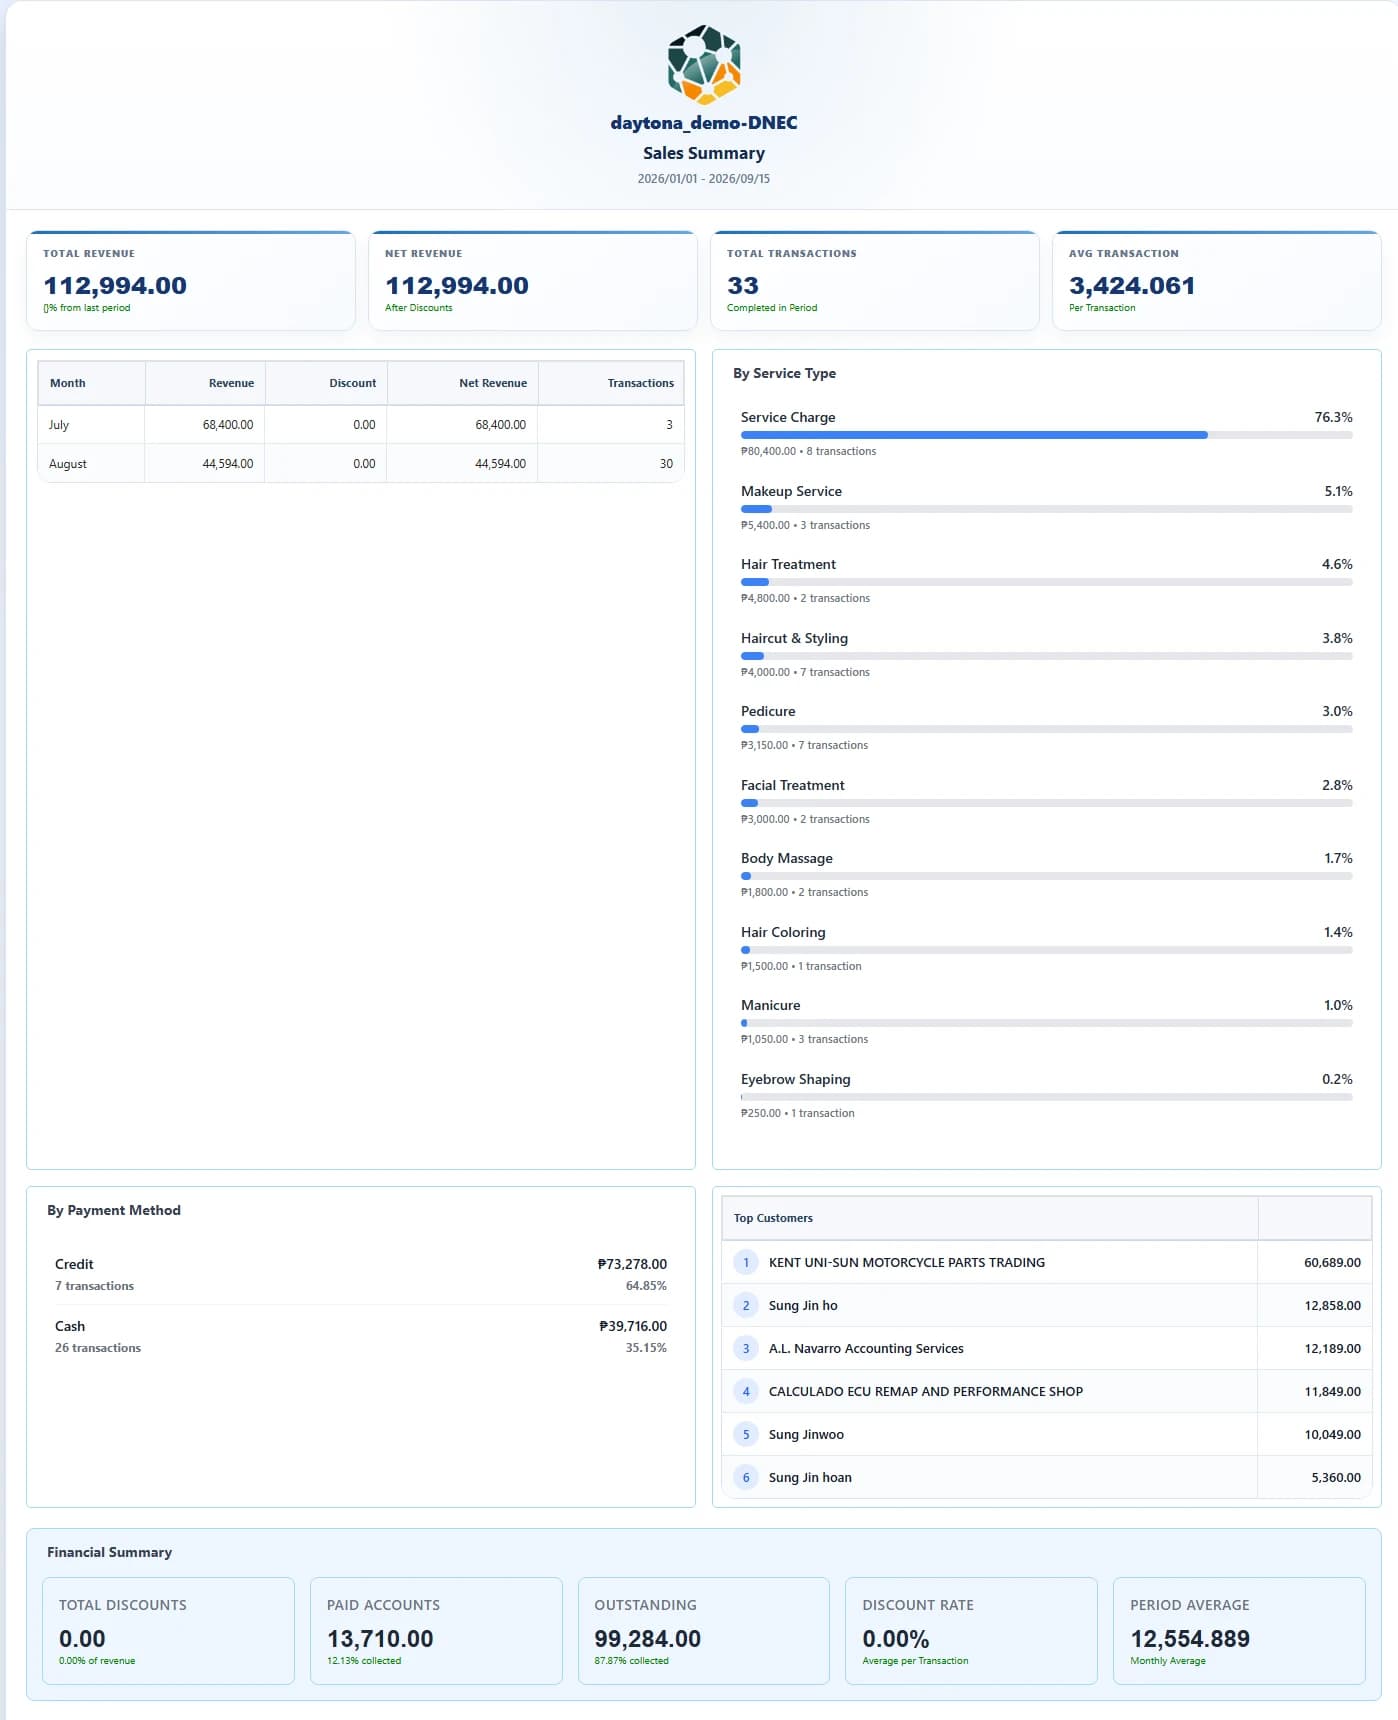Screen dimensions: 1398x1720
Task: Click the rank 2 badge for Sung Jin ho
Action: click(x=746, y=1305)
